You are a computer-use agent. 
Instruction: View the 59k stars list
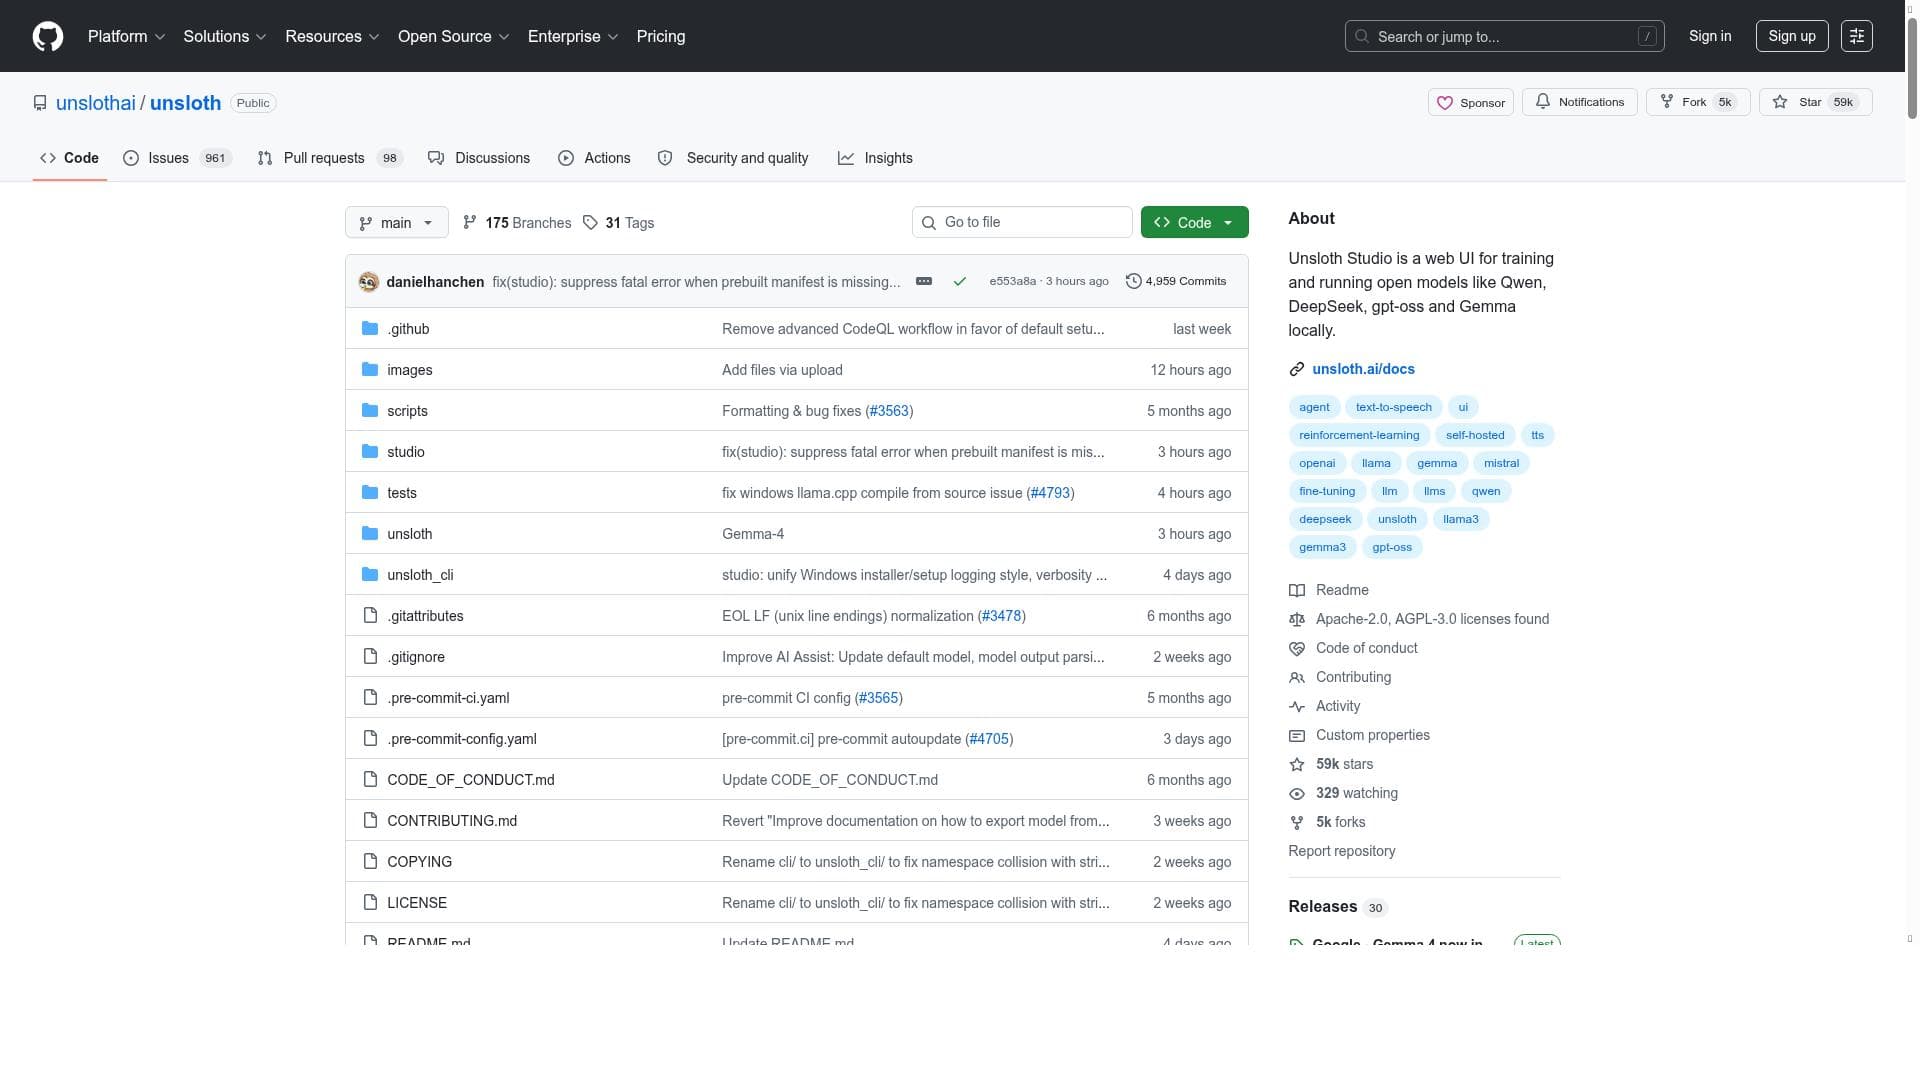pyautogui.click(x=1331, y=764)
